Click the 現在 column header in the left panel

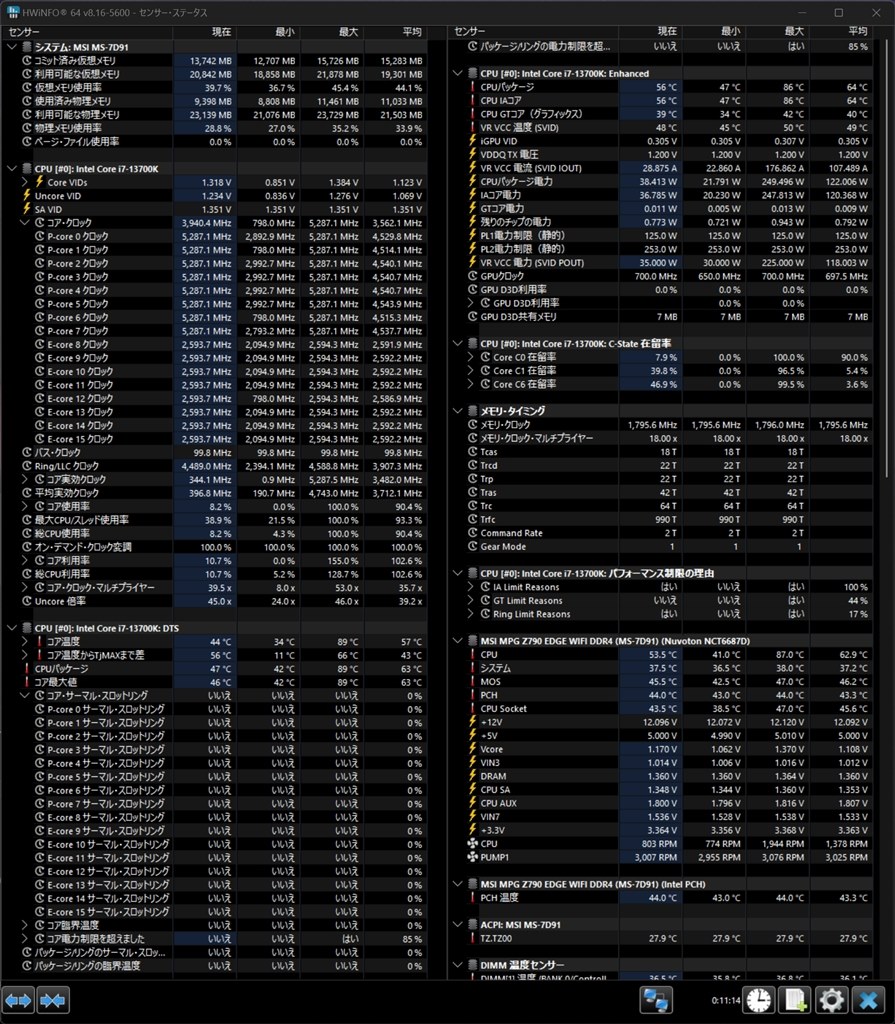coord(205,32)
